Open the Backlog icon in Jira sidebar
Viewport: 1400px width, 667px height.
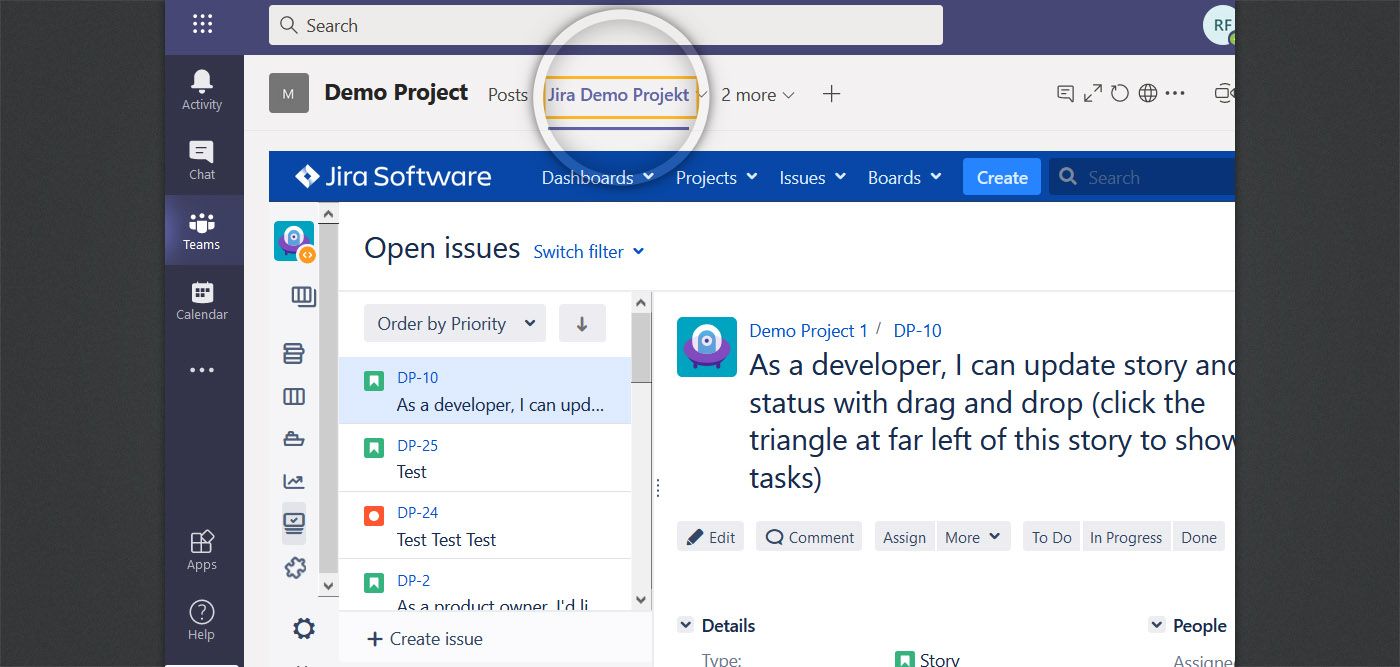(x=294, y=353)
